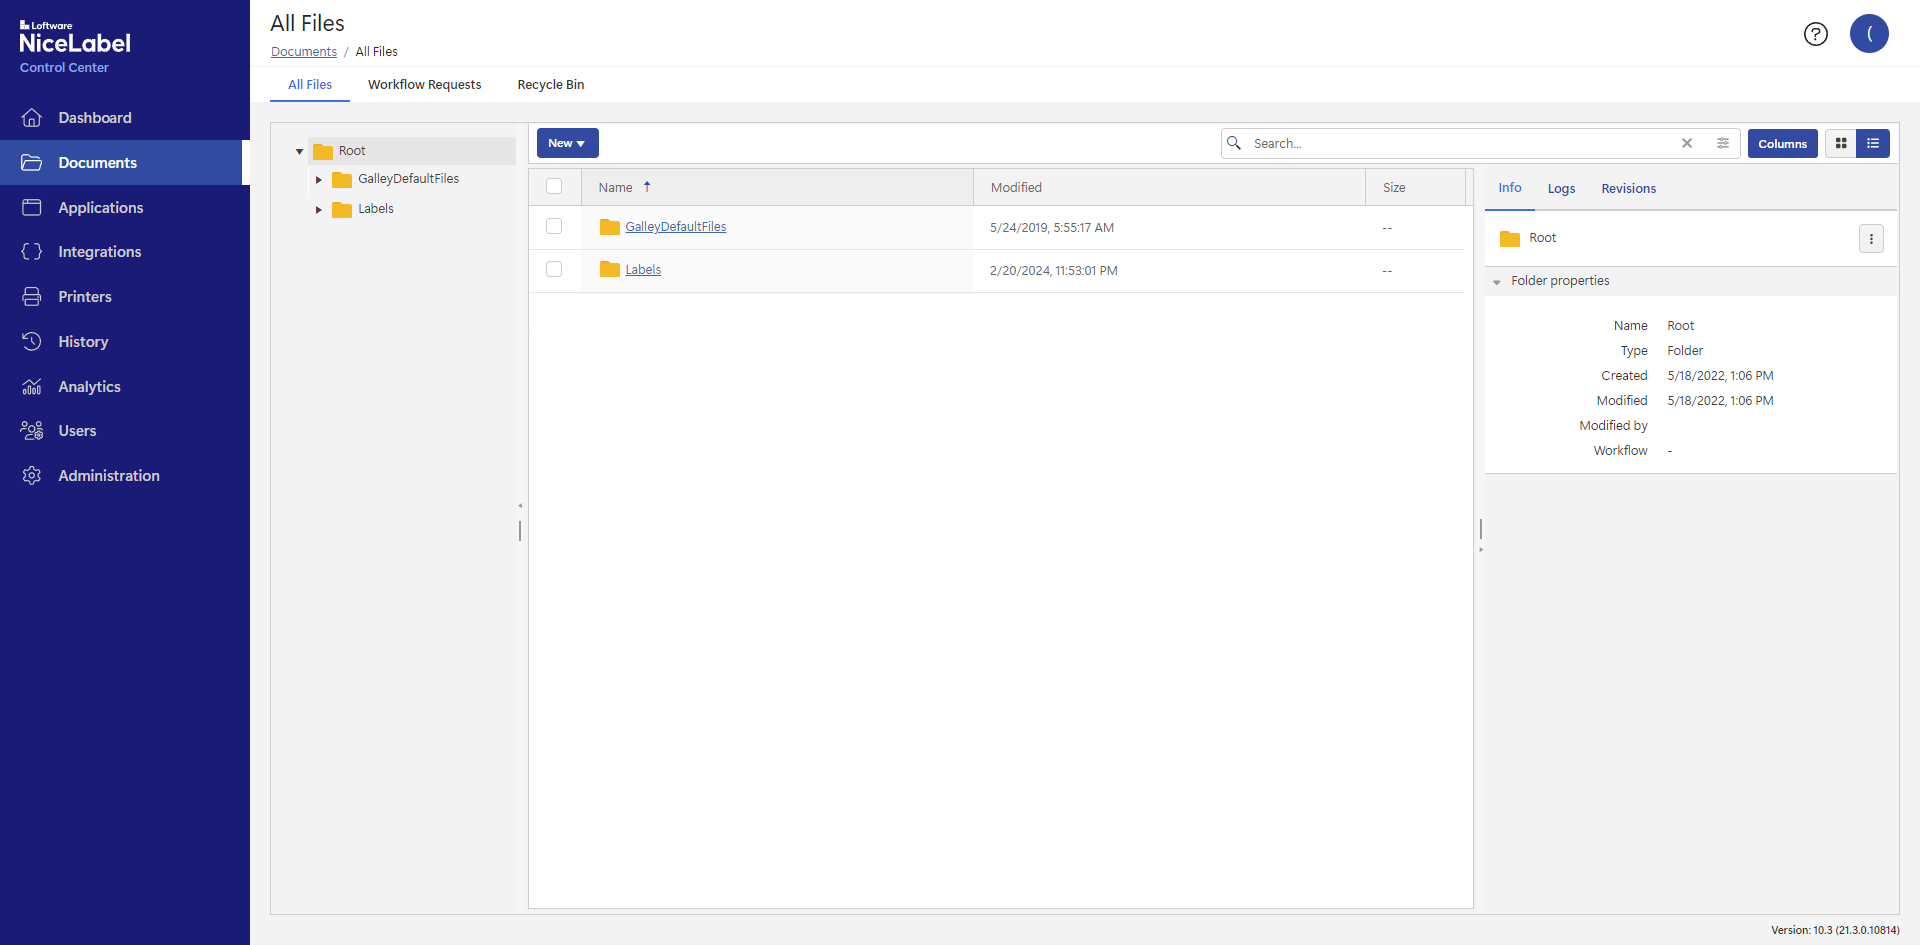The image size is (1920, 945).
Task: Select the Printers sidebar icon
Action: [31, 296]
